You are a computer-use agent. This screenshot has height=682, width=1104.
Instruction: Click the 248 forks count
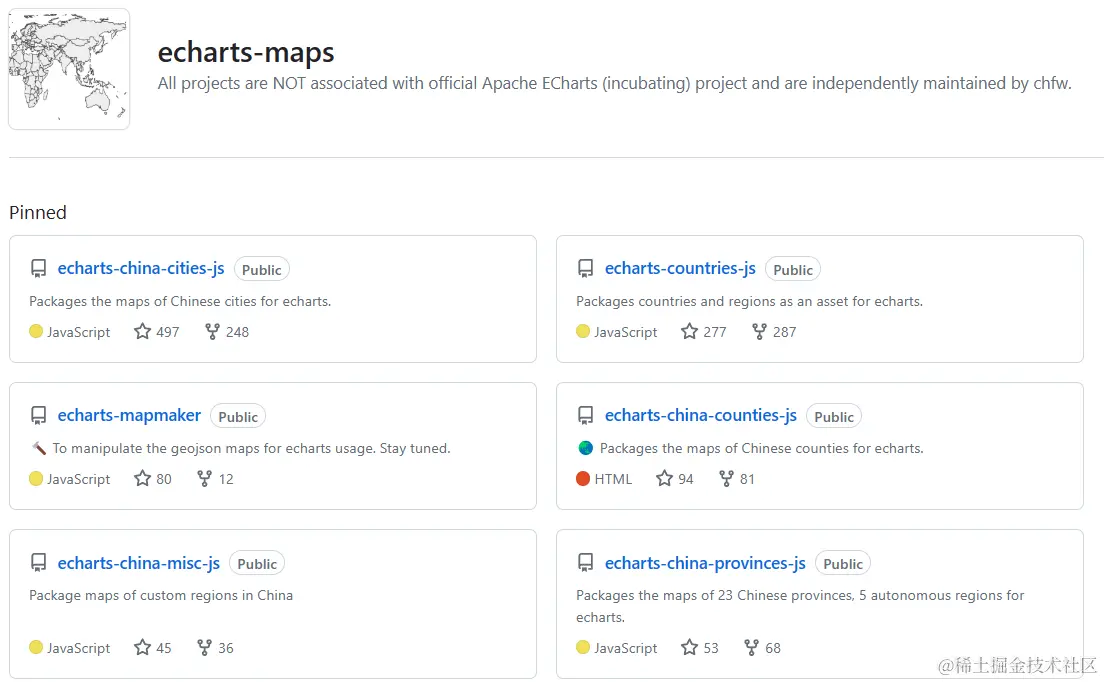[237, 332]
